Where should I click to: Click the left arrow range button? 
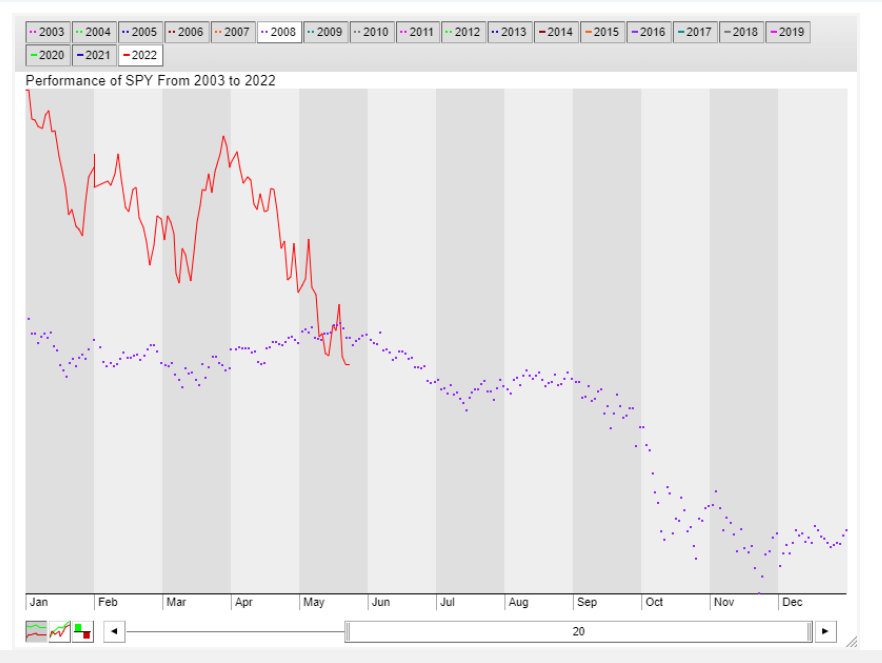pos(114,632)
